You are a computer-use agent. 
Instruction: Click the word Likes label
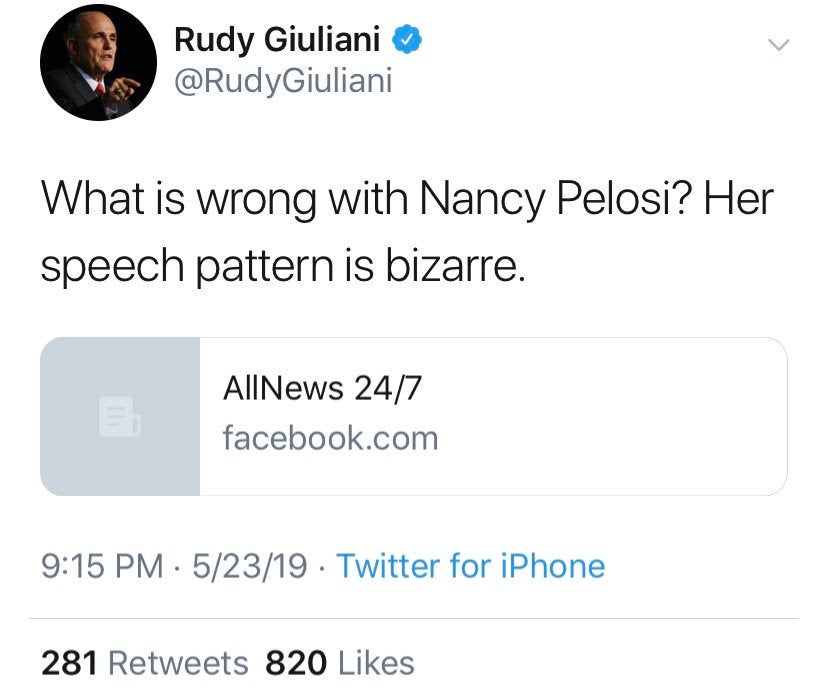[x=376, y=662]
